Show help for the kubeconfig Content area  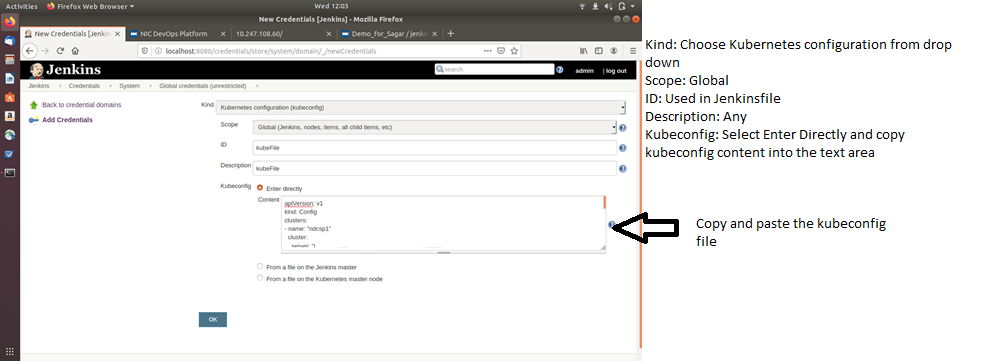tap(611, 225)
